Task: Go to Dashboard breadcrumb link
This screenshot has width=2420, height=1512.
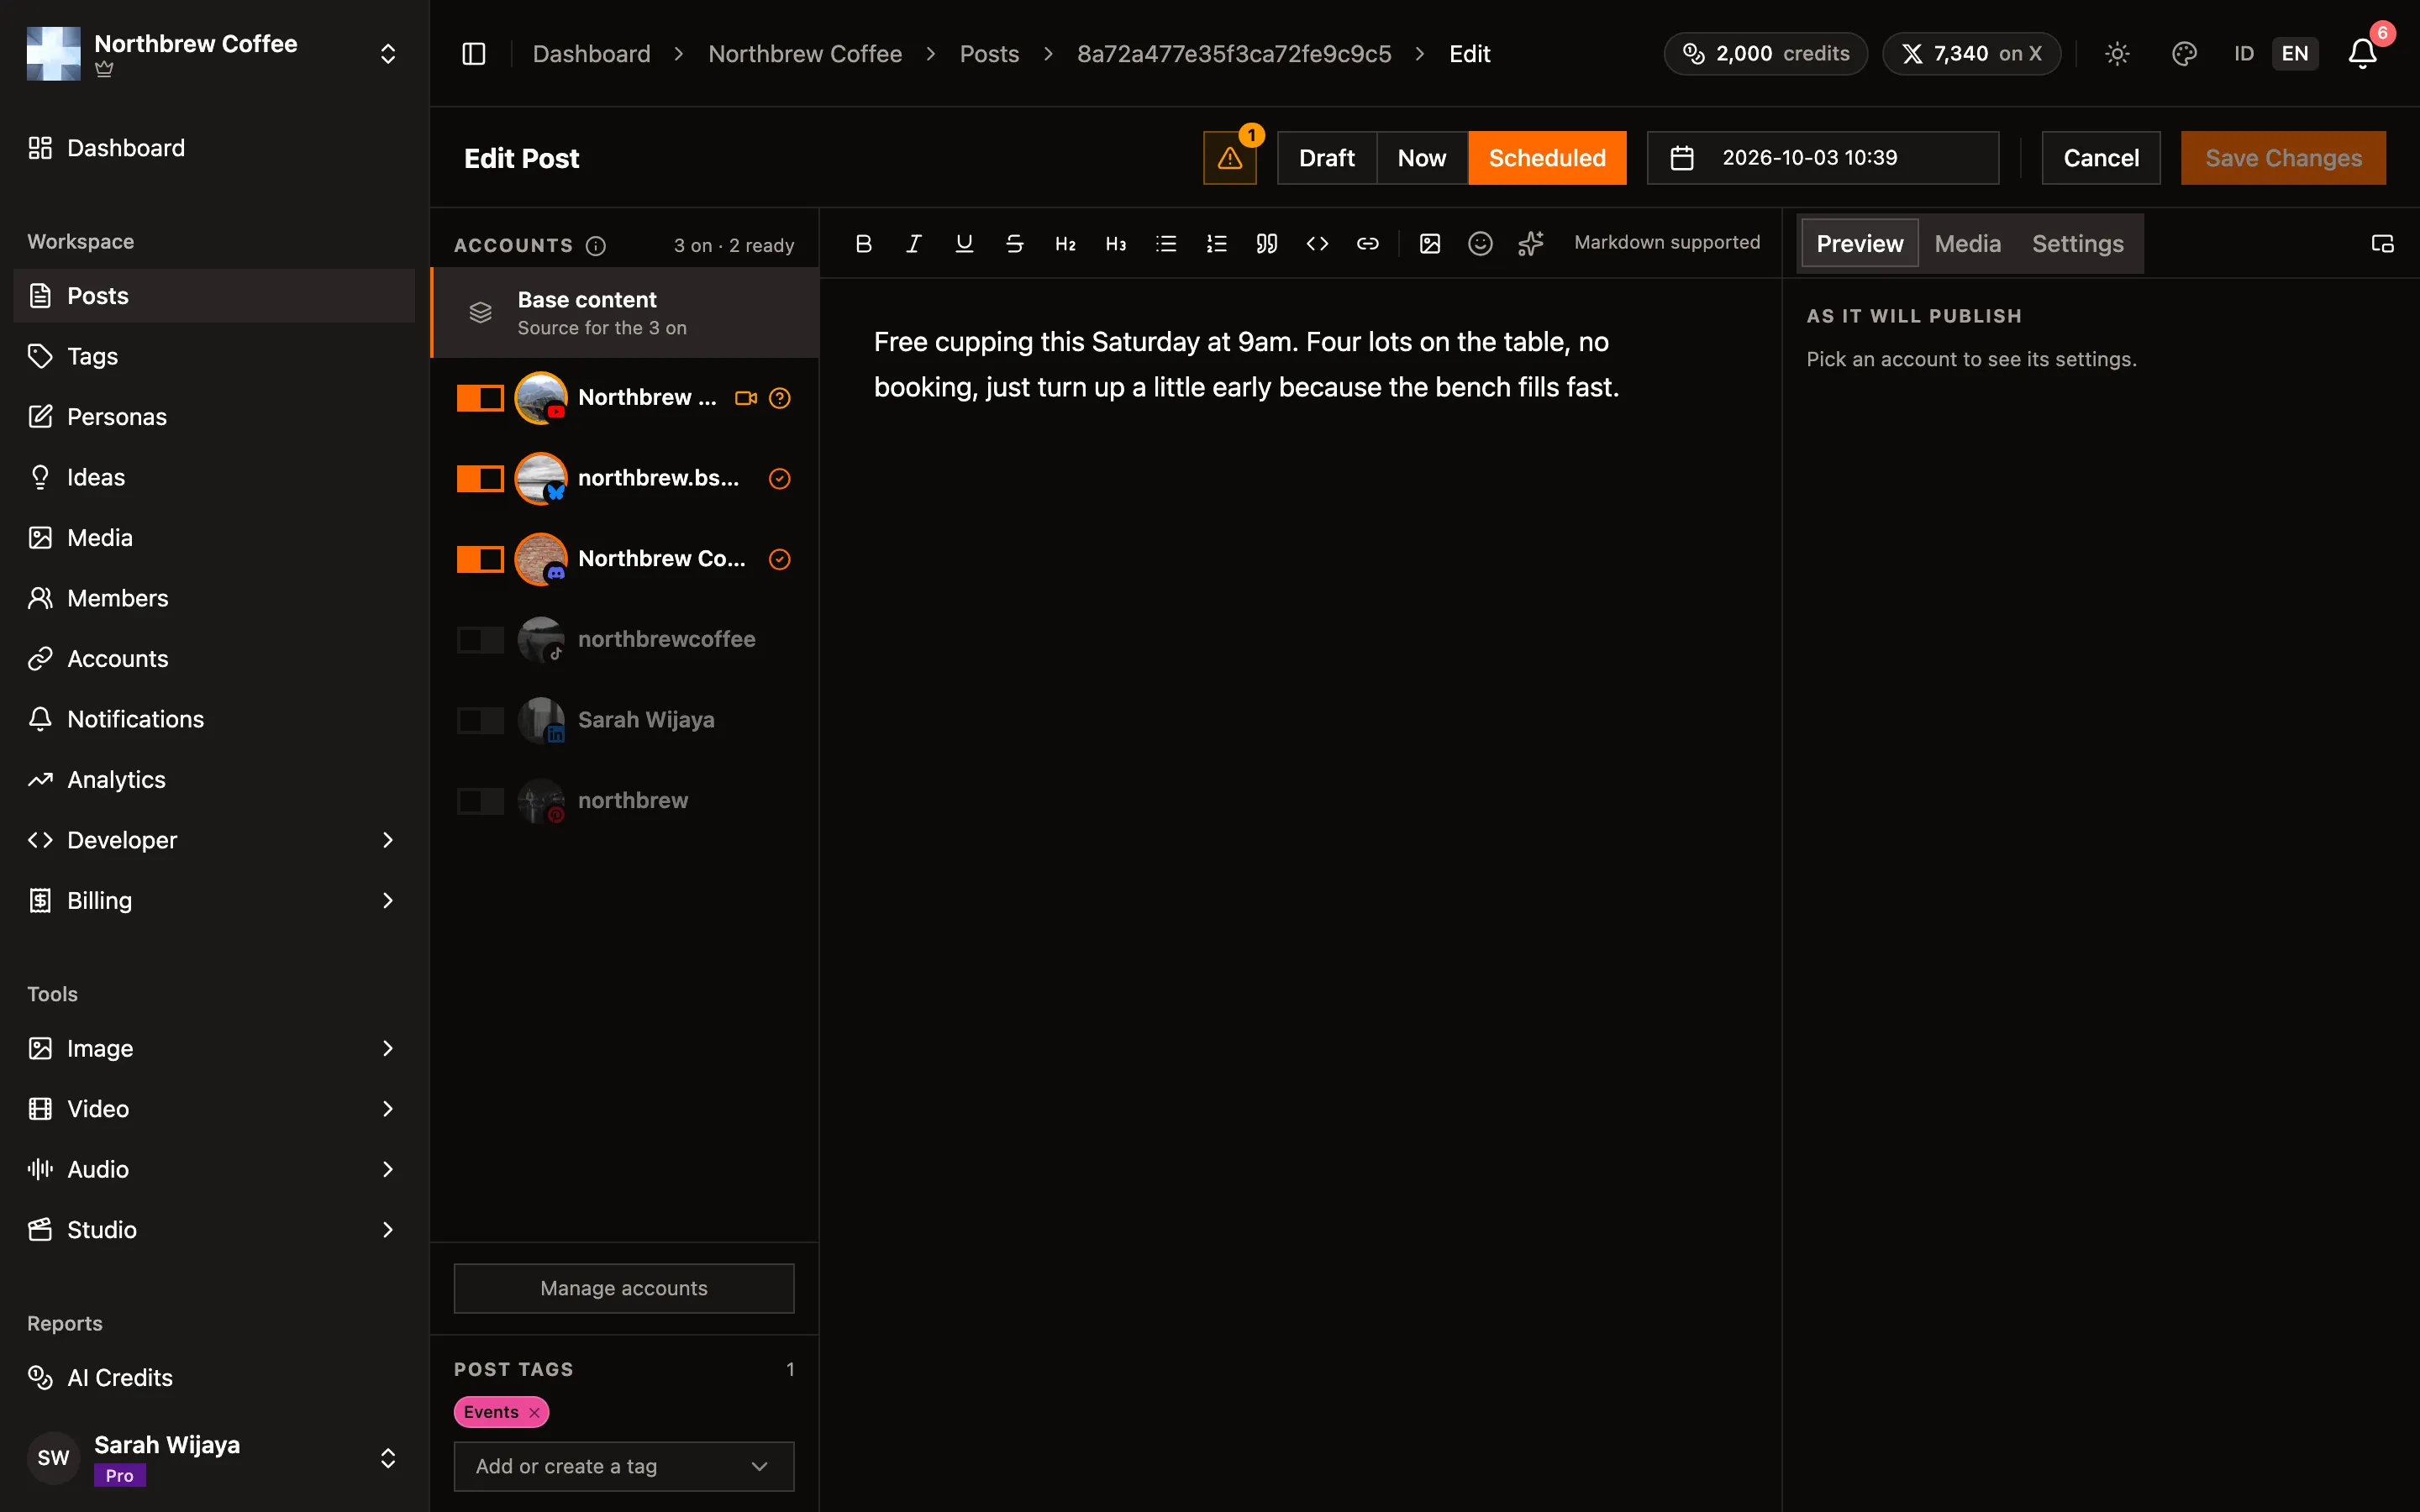Action: click(591, 54)
